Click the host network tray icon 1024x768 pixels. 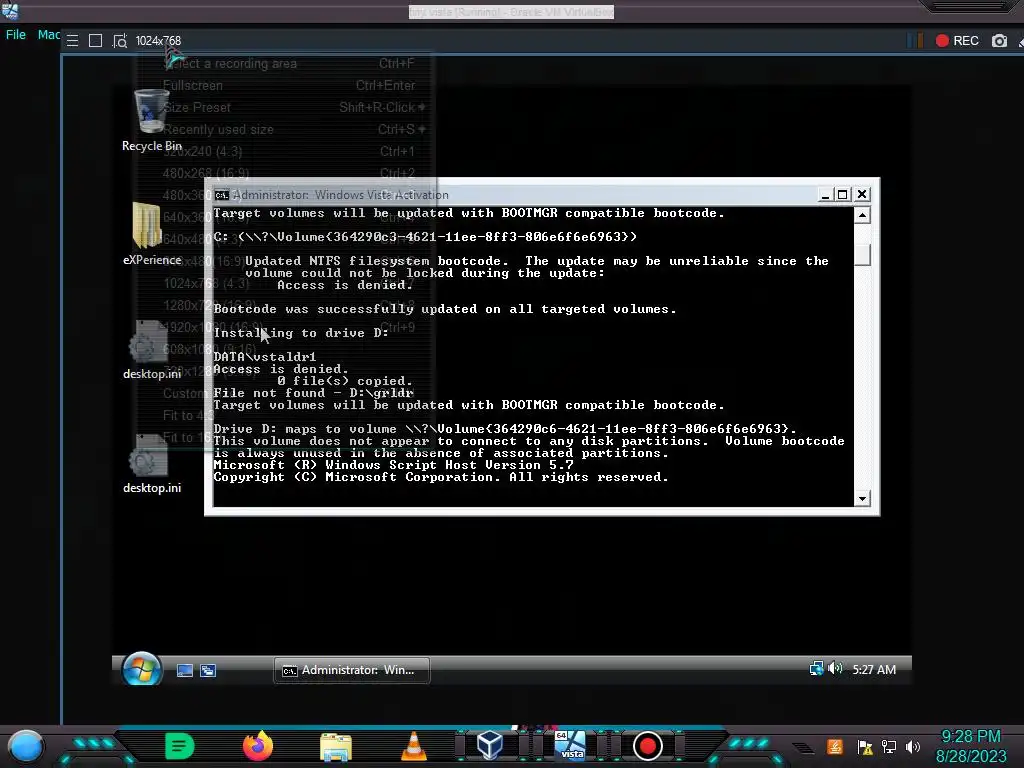[889, 747]
